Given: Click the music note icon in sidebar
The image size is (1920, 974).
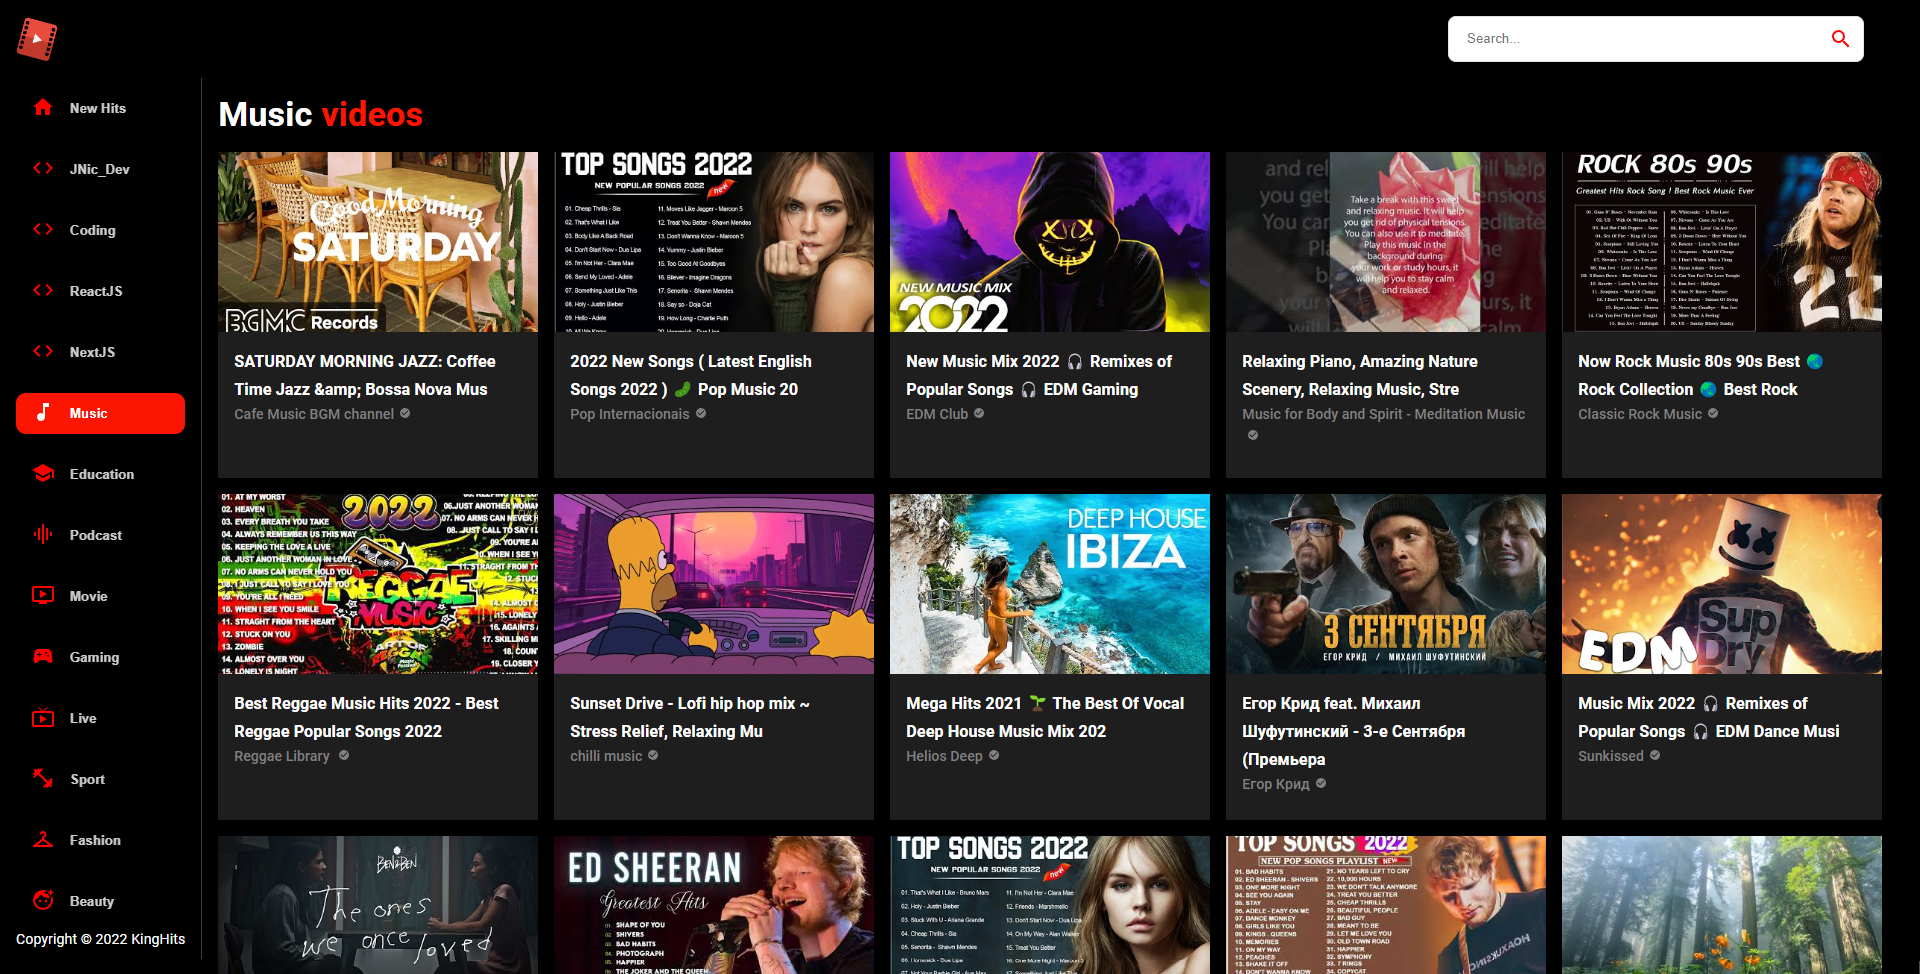Looking at the screenshot, I should [x=44, y=412].
